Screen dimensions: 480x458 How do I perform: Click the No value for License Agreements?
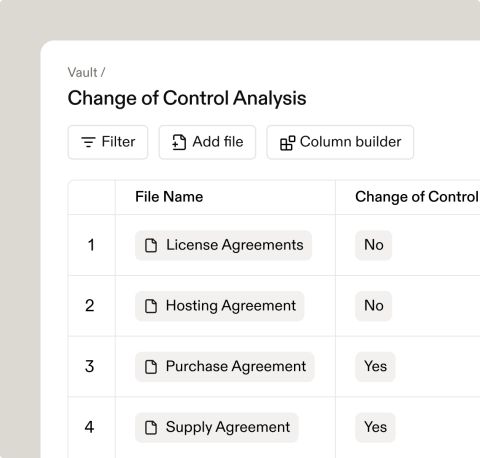pos(374,245)
